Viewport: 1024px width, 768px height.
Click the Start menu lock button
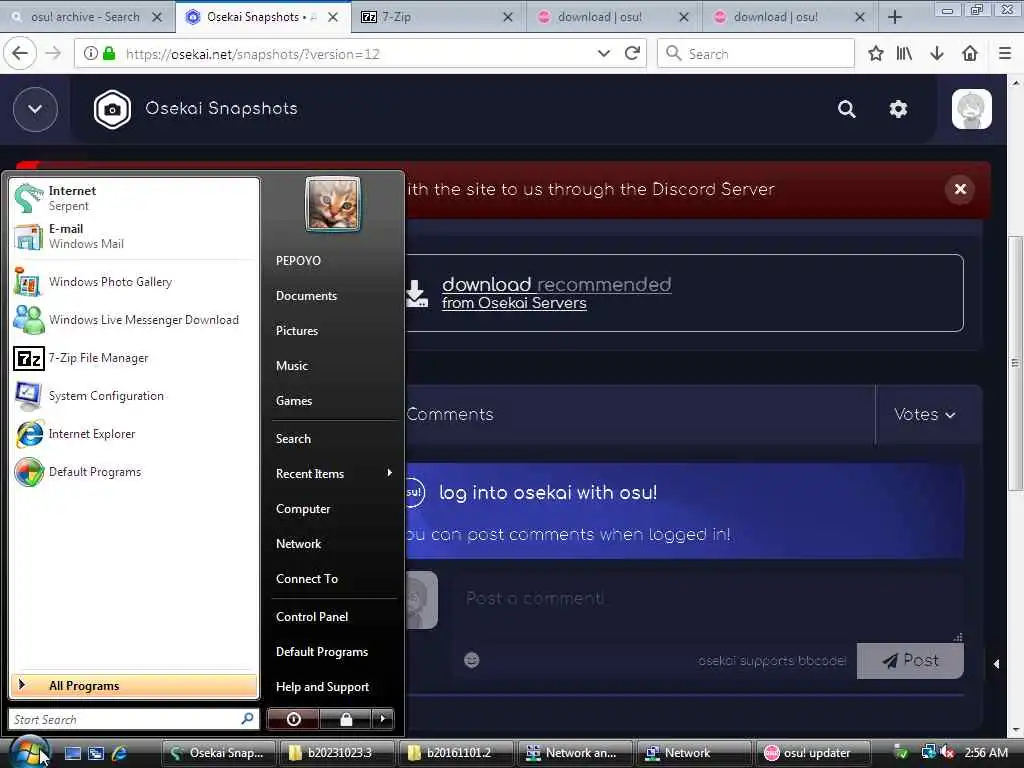click(345, 719)
